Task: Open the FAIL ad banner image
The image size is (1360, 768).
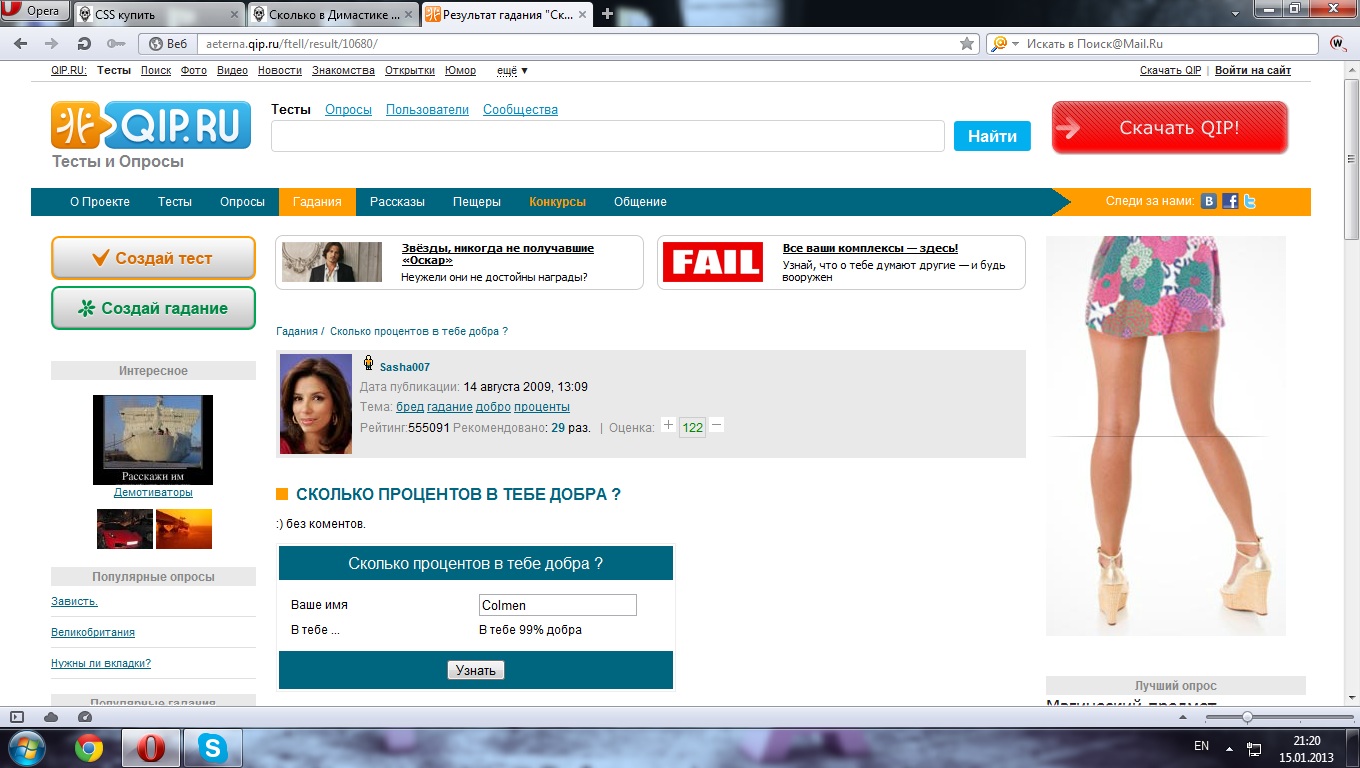Action: tap(713, 262)
